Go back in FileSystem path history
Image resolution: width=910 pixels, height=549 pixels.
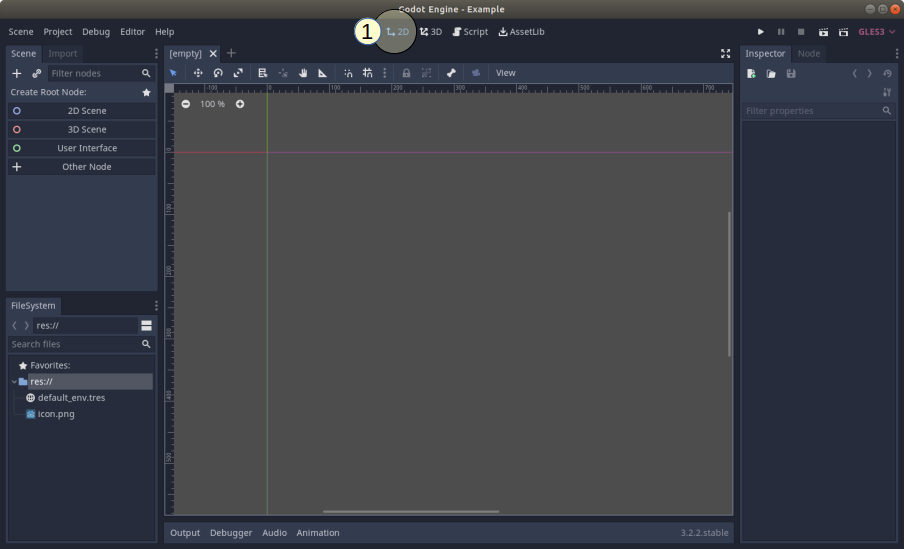click(15, 326)
